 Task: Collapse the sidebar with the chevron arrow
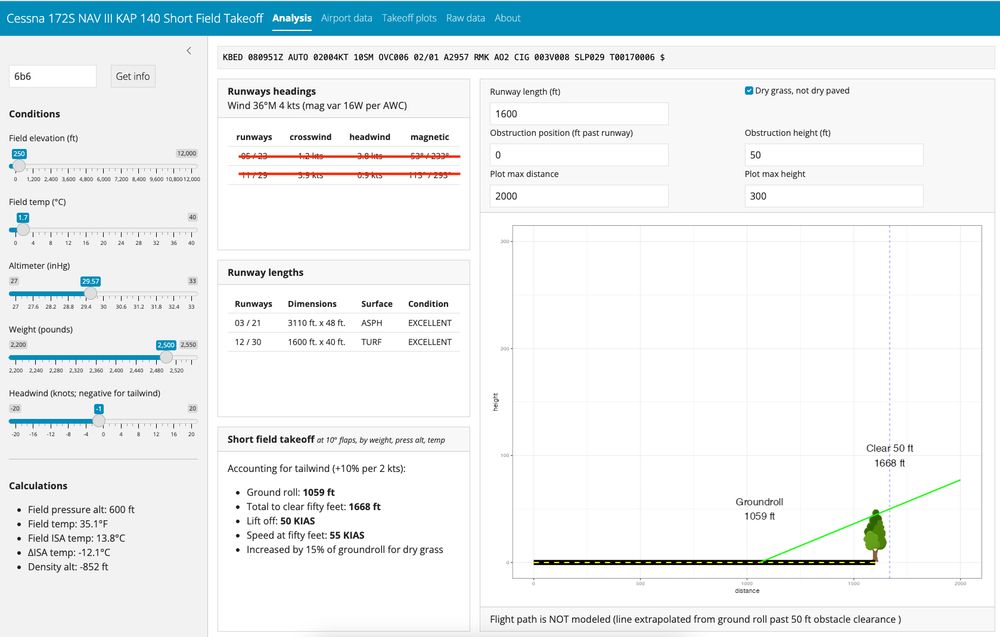pos(189,50)
